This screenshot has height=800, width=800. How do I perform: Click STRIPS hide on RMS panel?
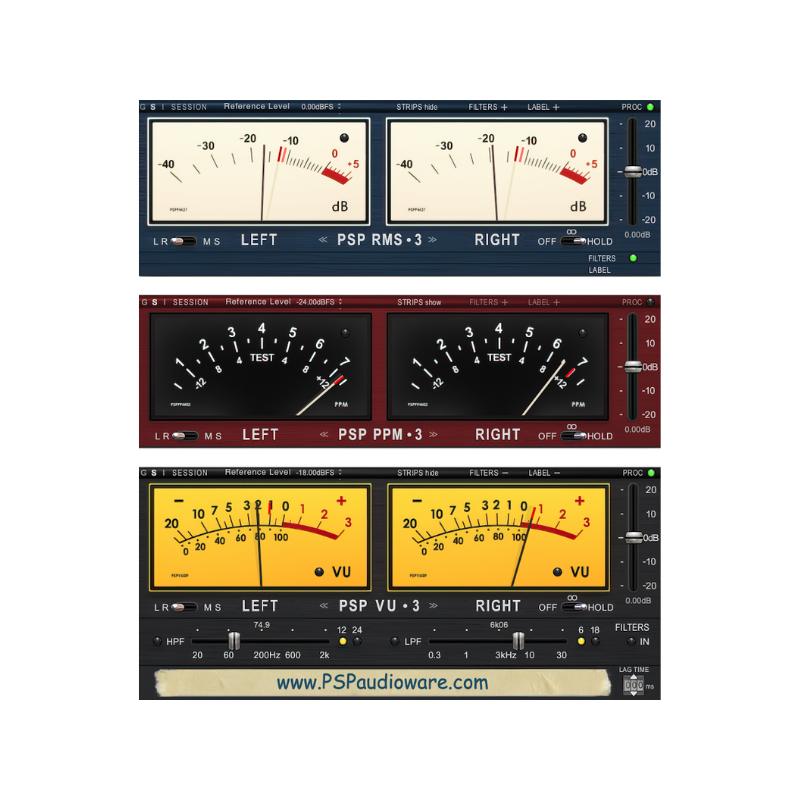[x=417, y=107]
